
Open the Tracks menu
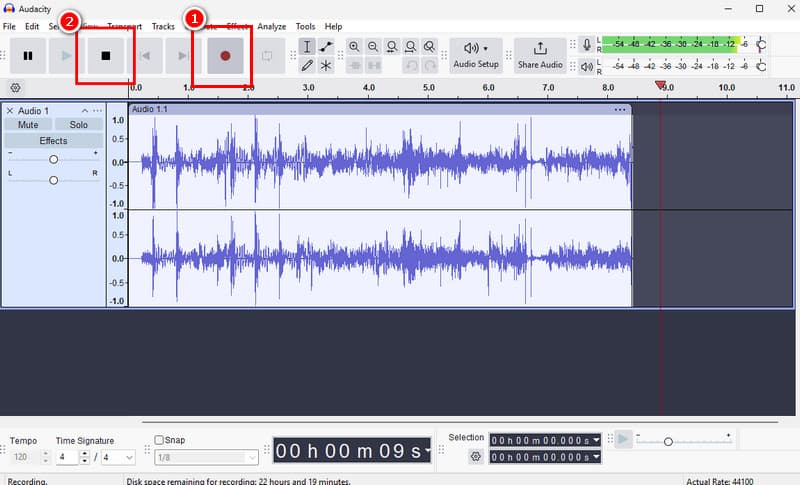(x=163, y=27)
